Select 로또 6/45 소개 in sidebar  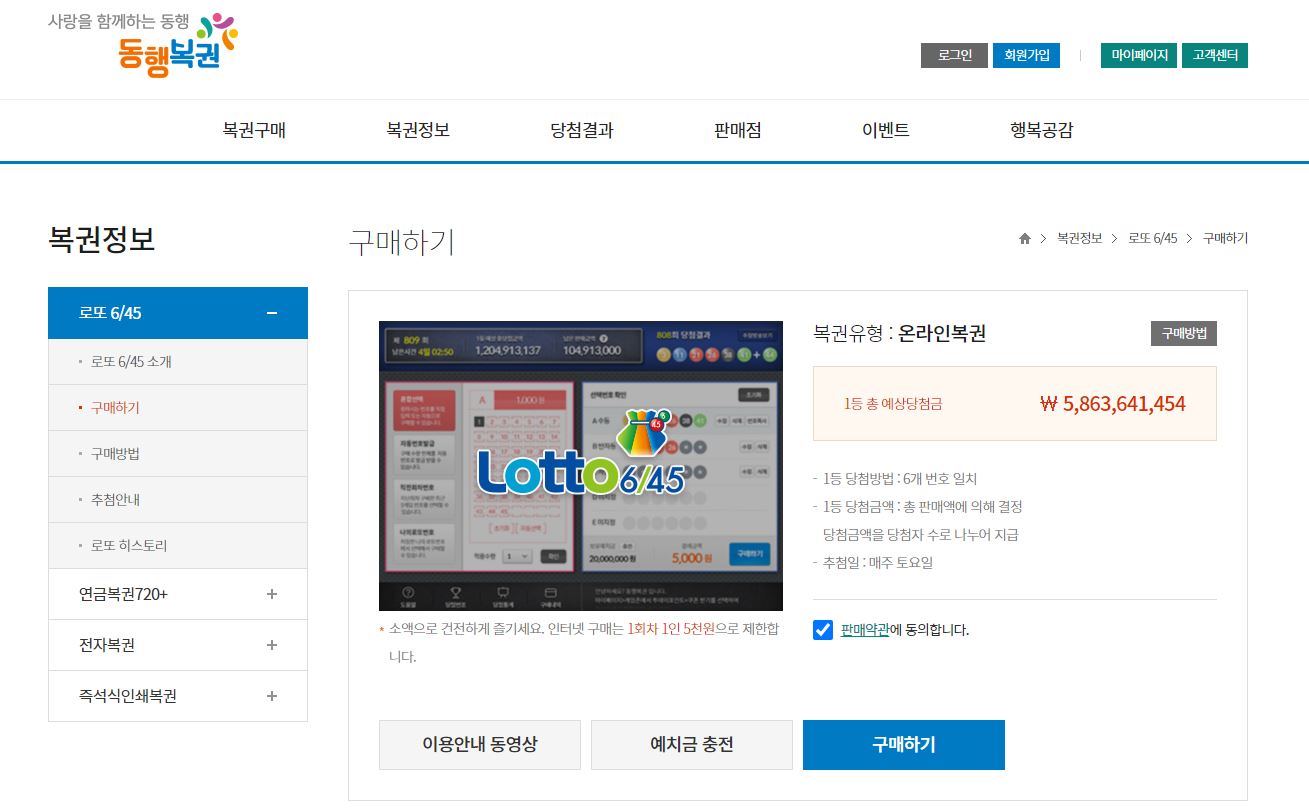(178, 362)
